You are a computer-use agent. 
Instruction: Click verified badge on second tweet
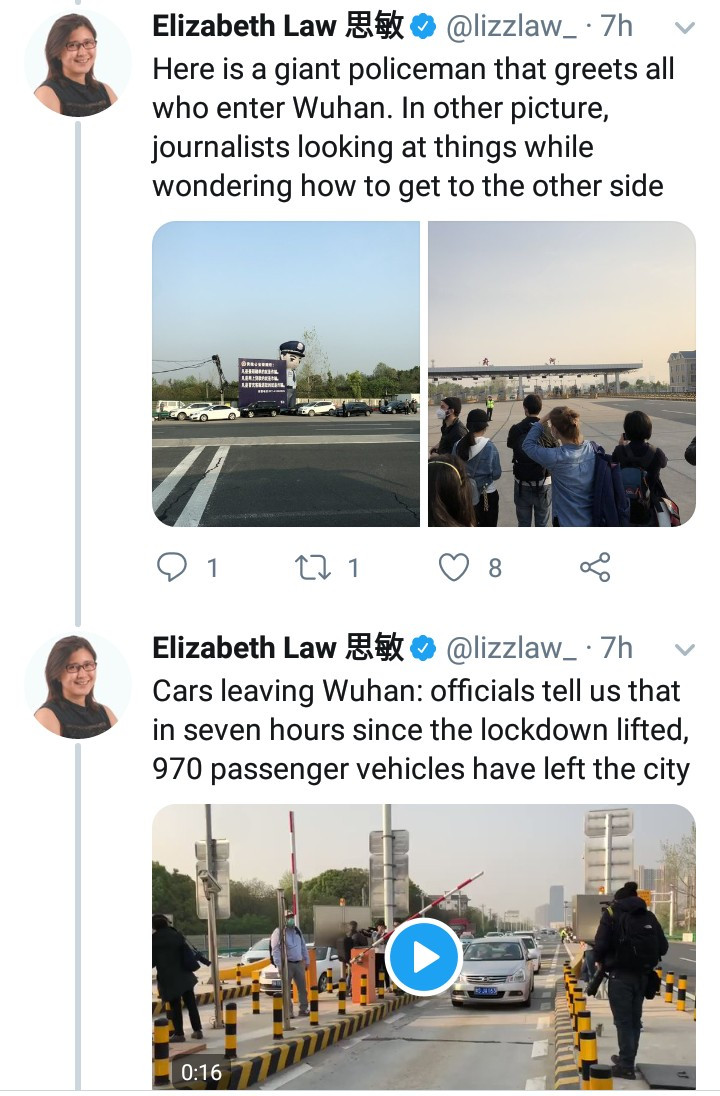click(x=423, y=649)
